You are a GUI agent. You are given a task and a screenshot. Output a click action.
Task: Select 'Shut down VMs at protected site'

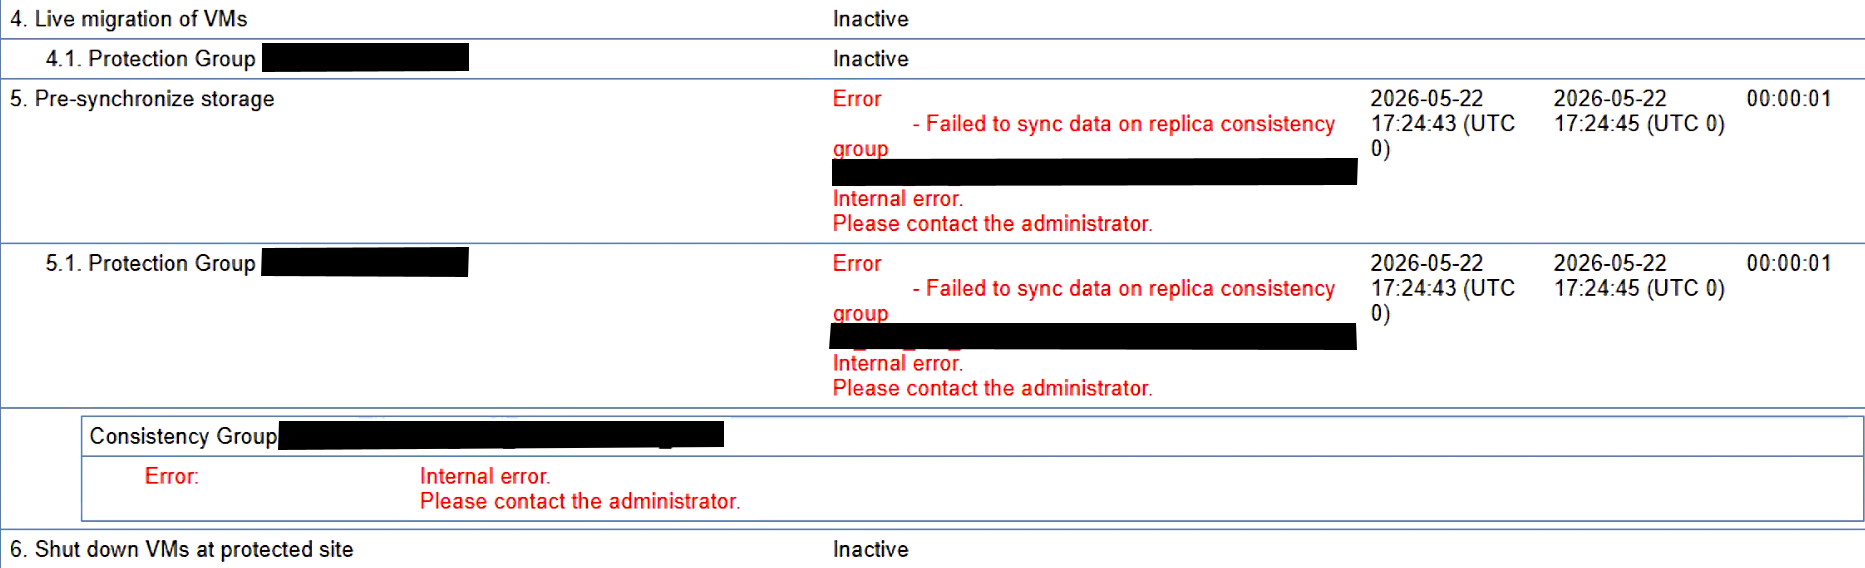181,549
